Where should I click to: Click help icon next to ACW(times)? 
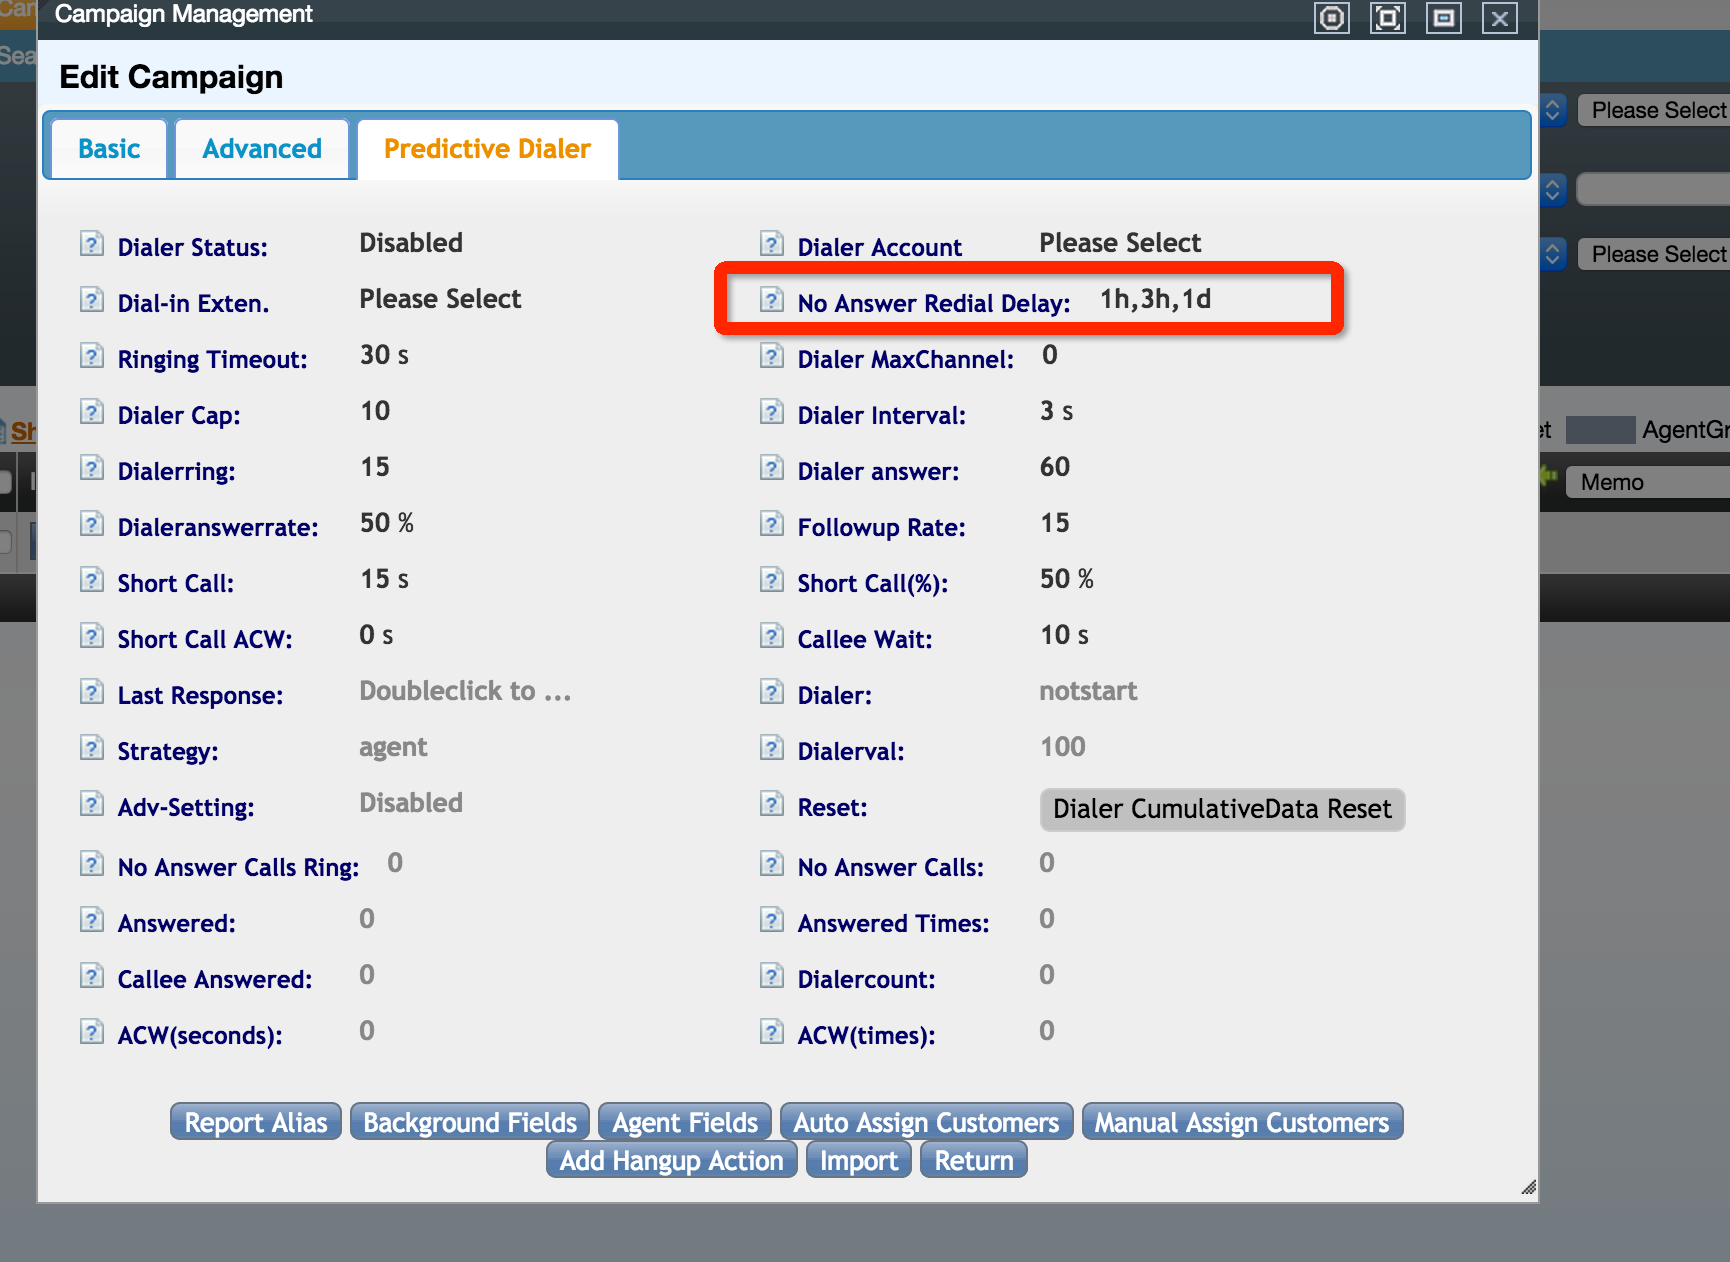772,1032
